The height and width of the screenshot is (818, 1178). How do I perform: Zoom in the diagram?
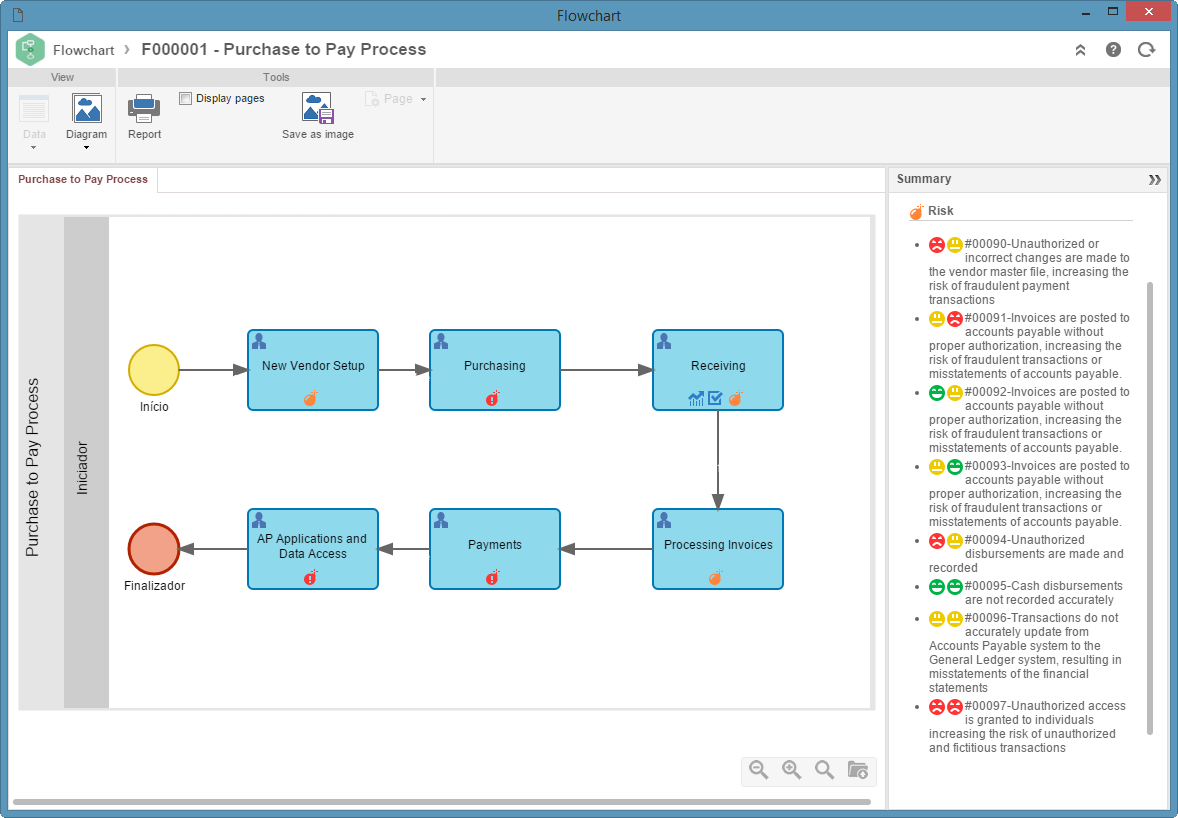[792, 770]
